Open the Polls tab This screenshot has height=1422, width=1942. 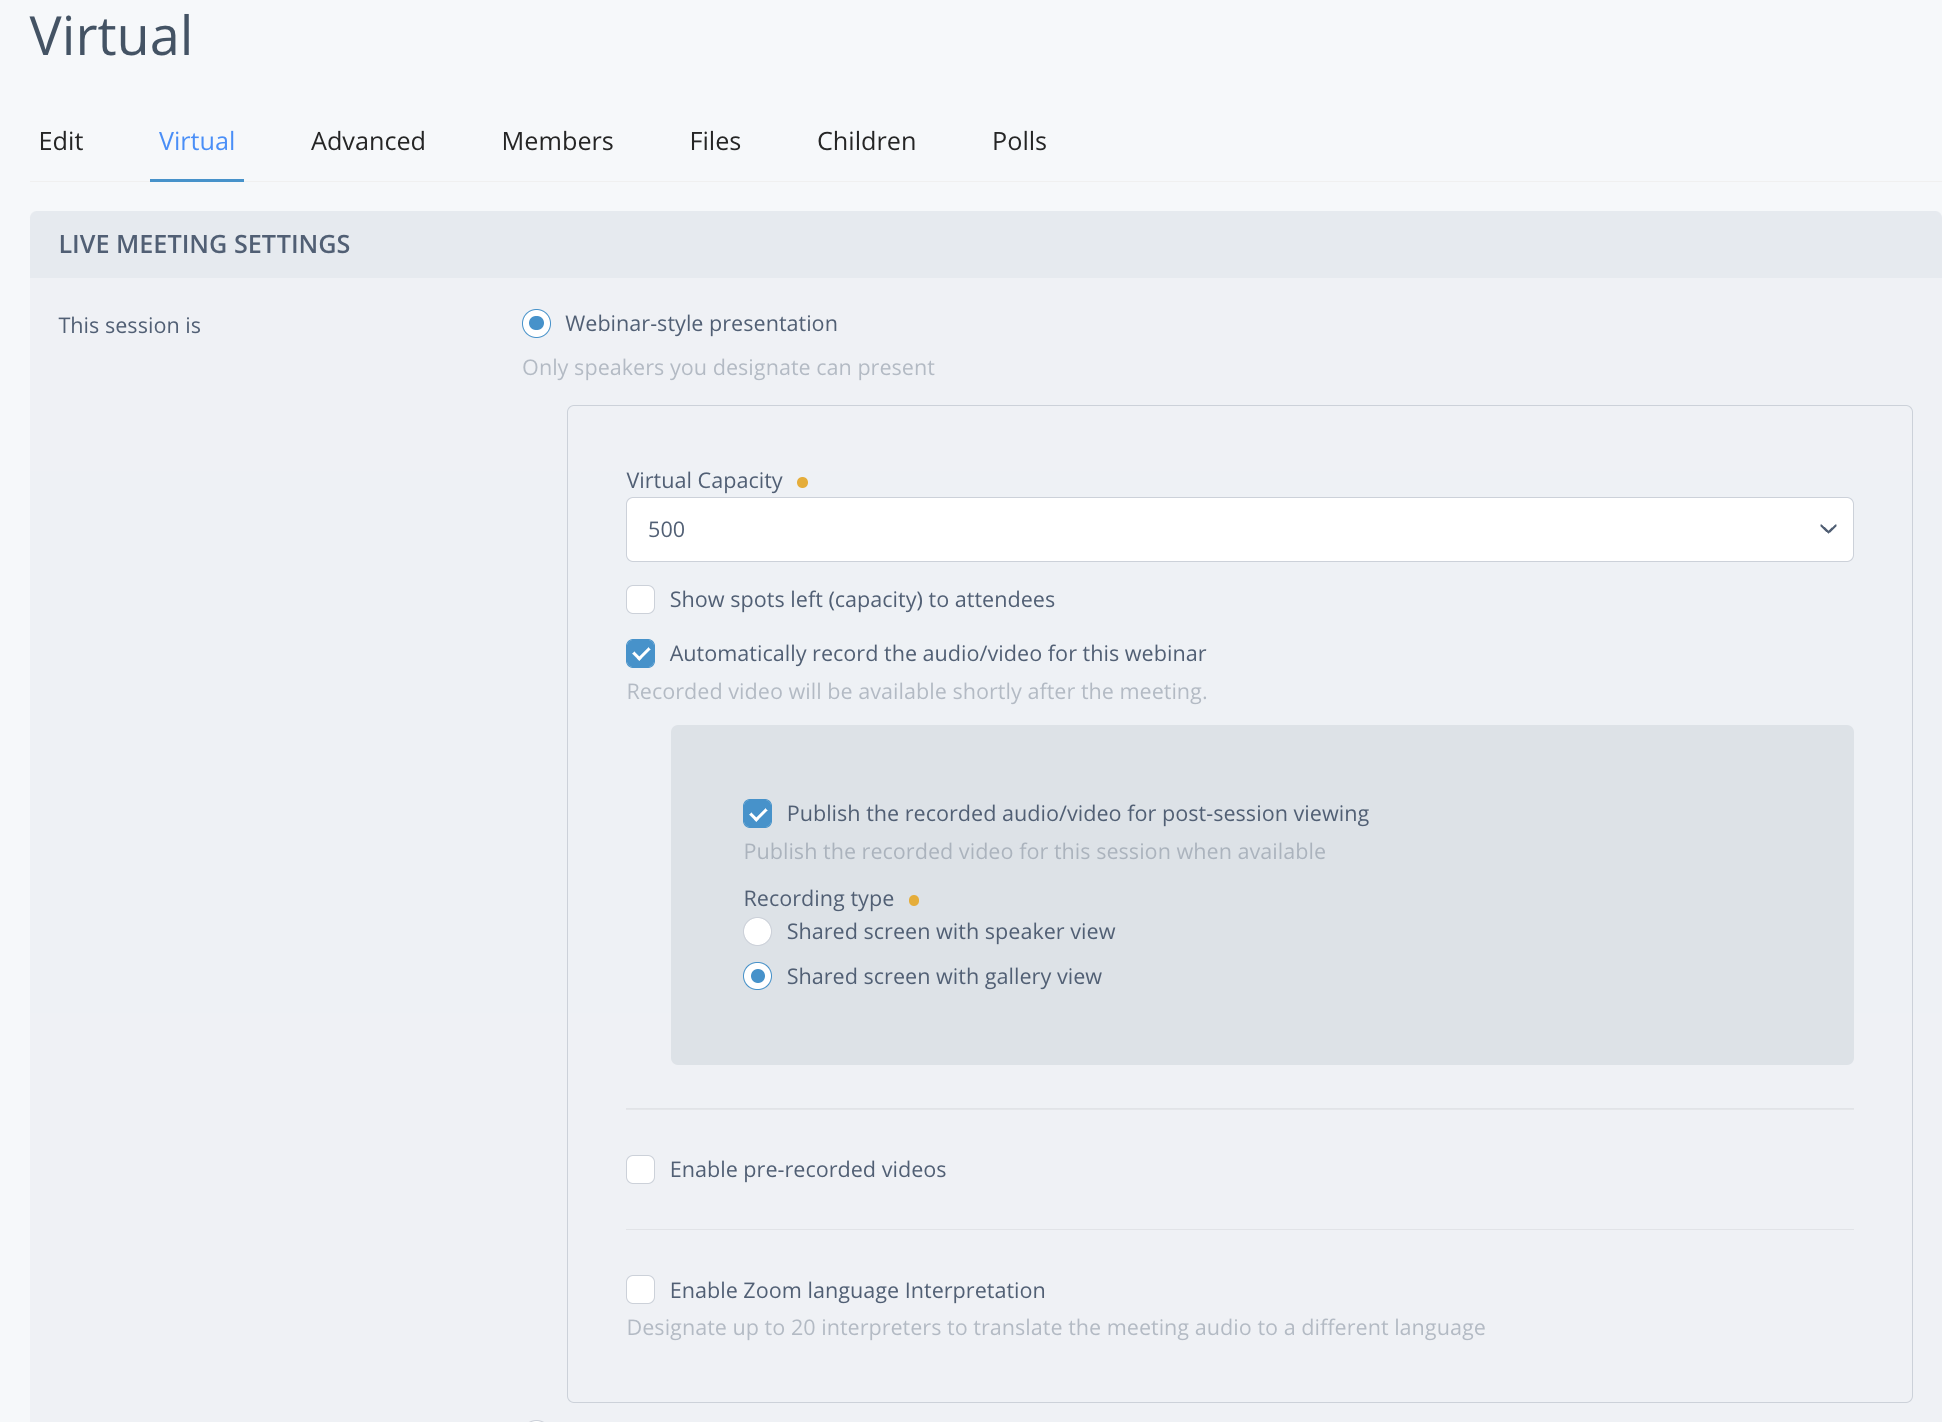pyautogui.click(x=1019, y=141)
